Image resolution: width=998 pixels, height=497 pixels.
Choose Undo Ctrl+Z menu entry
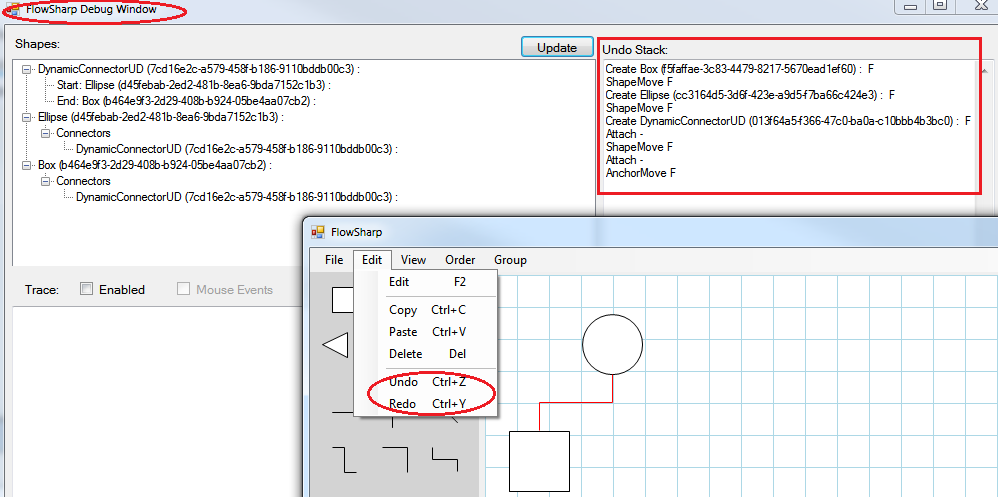click(426, 382)
